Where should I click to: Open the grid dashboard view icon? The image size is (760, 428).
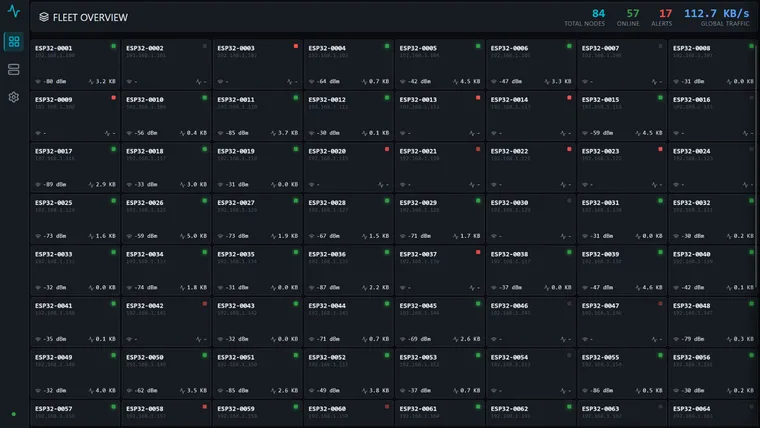tap(14, 42)
